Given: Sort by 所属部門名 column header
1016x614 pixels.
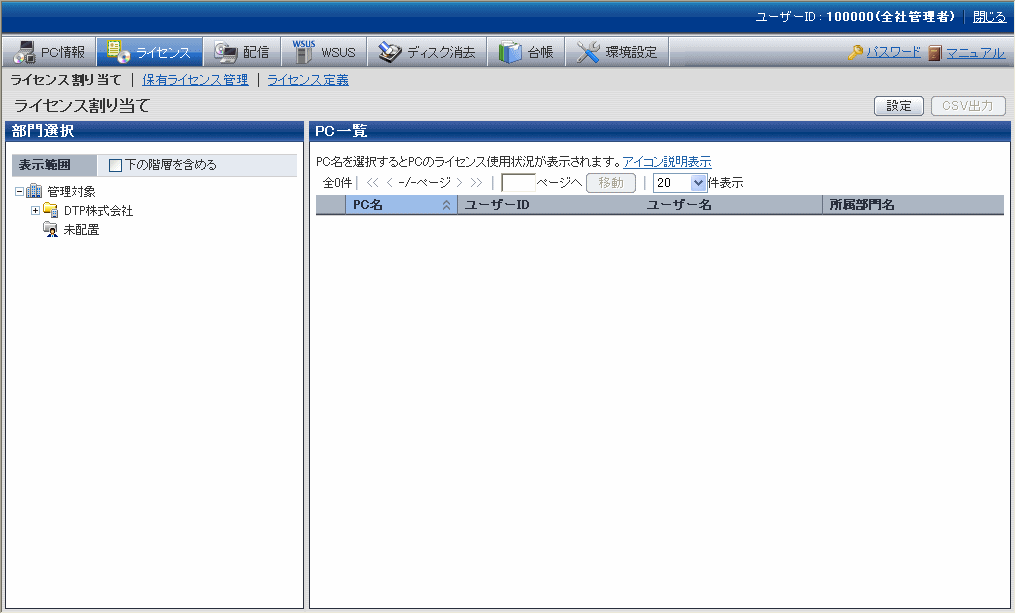Looking at the screenshot, I should 862,205.
